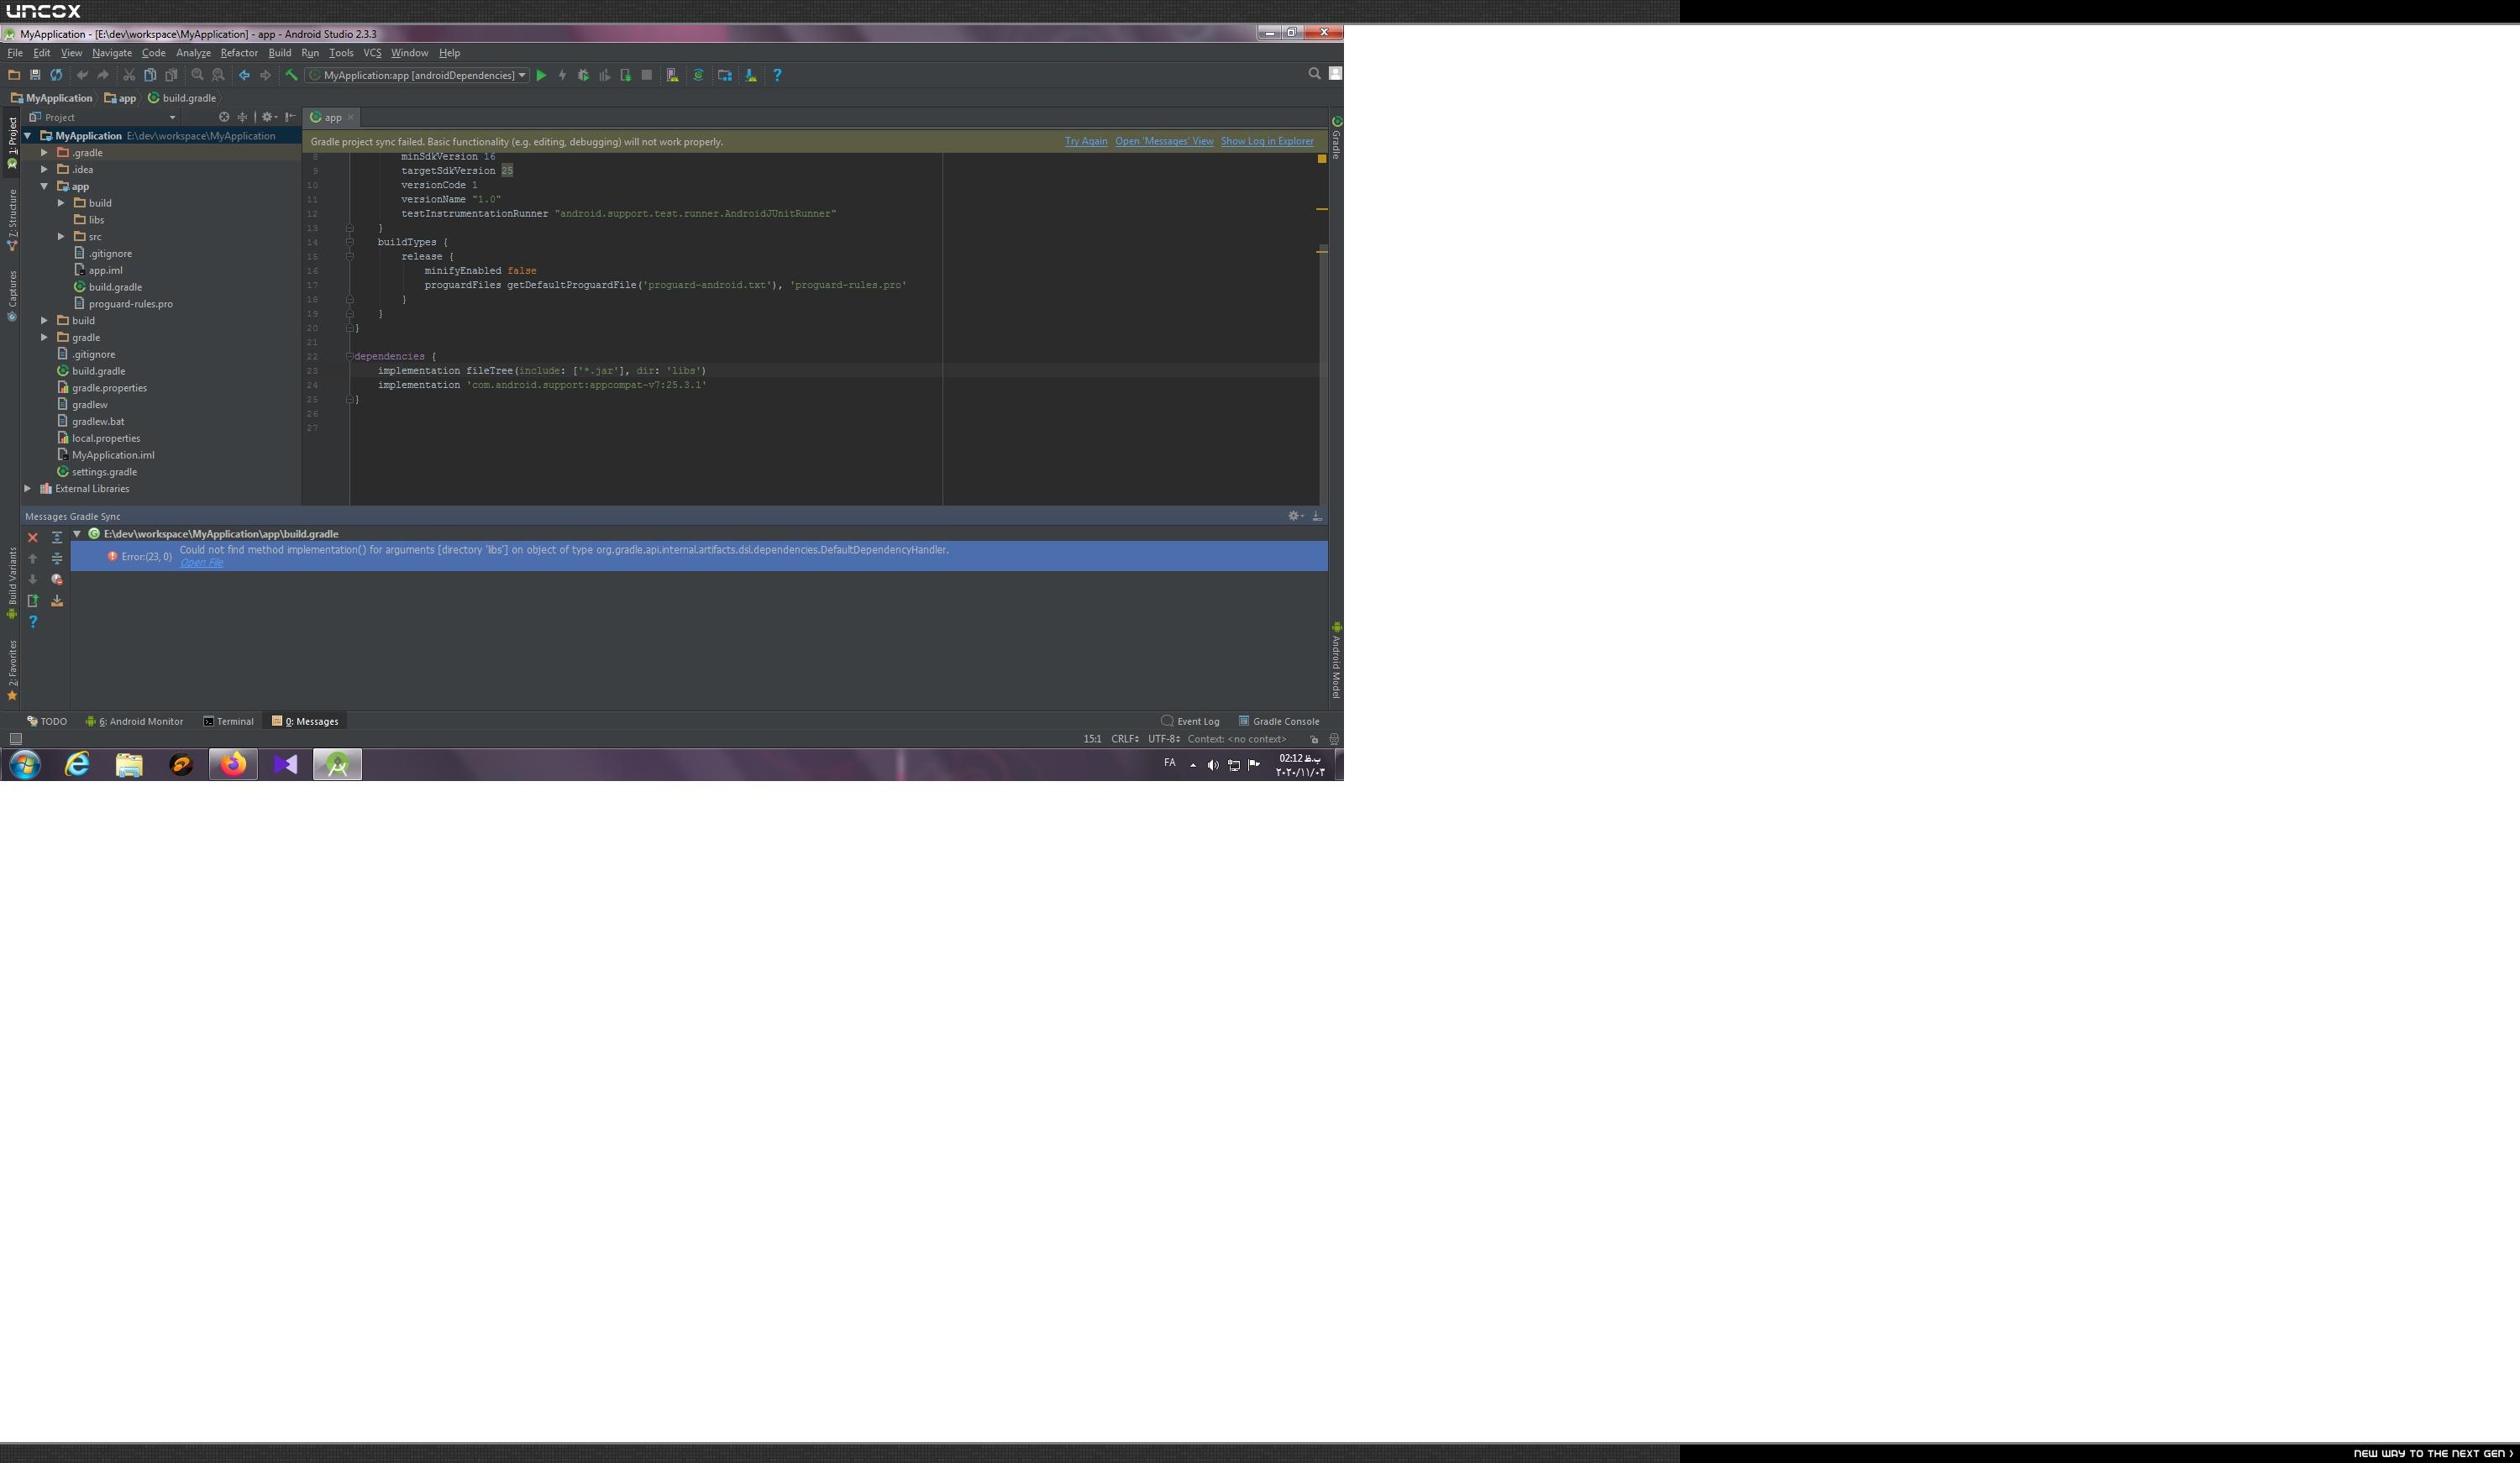Viewport: 2520px width, 1463px height.
Task: Toggle the Build Variants side tool window
Action: 12,583
